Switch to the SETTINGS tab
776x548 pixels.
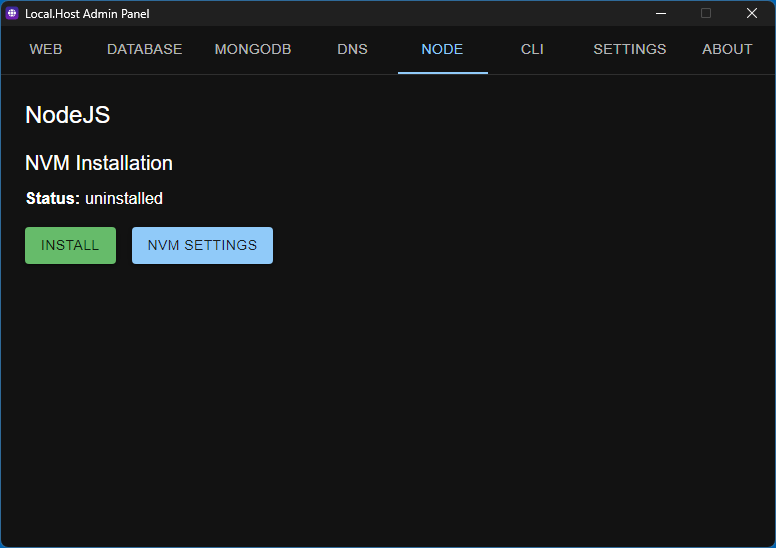click(x=630, y=50)
